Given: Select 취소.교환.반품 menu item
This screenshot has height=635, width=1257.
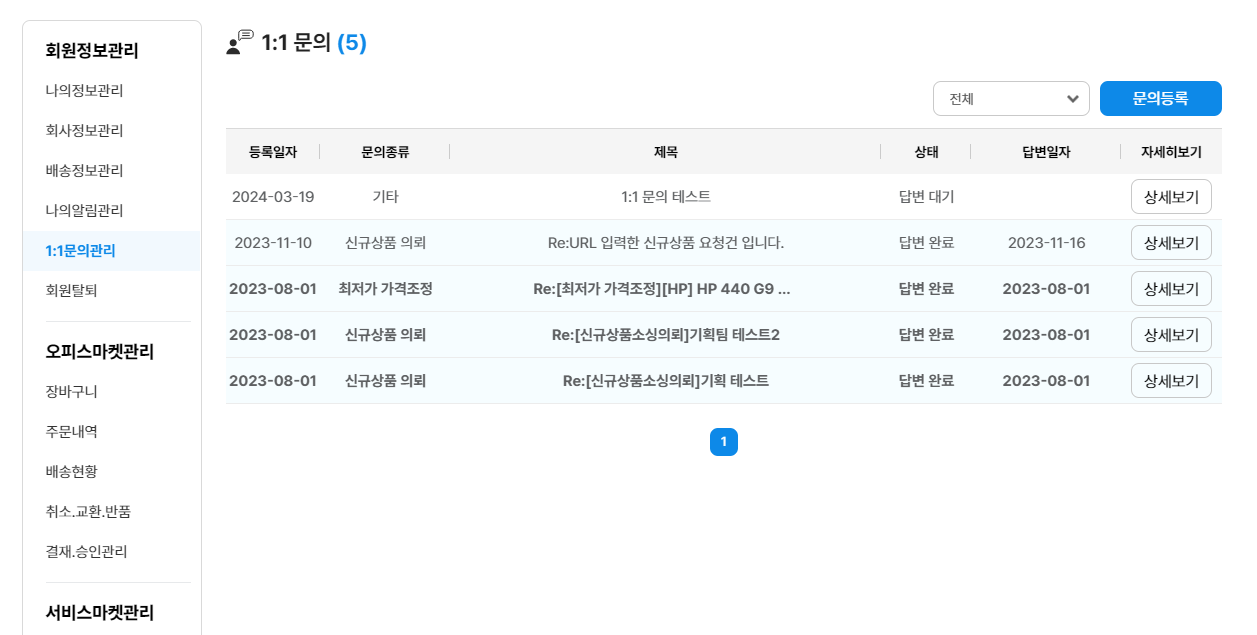Looking at the screenshot, I should [x=88, y=512].
